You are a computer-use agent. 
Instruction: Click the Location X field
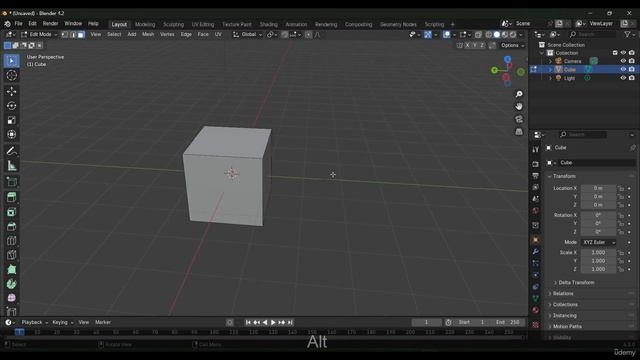(x=598, y=188)
